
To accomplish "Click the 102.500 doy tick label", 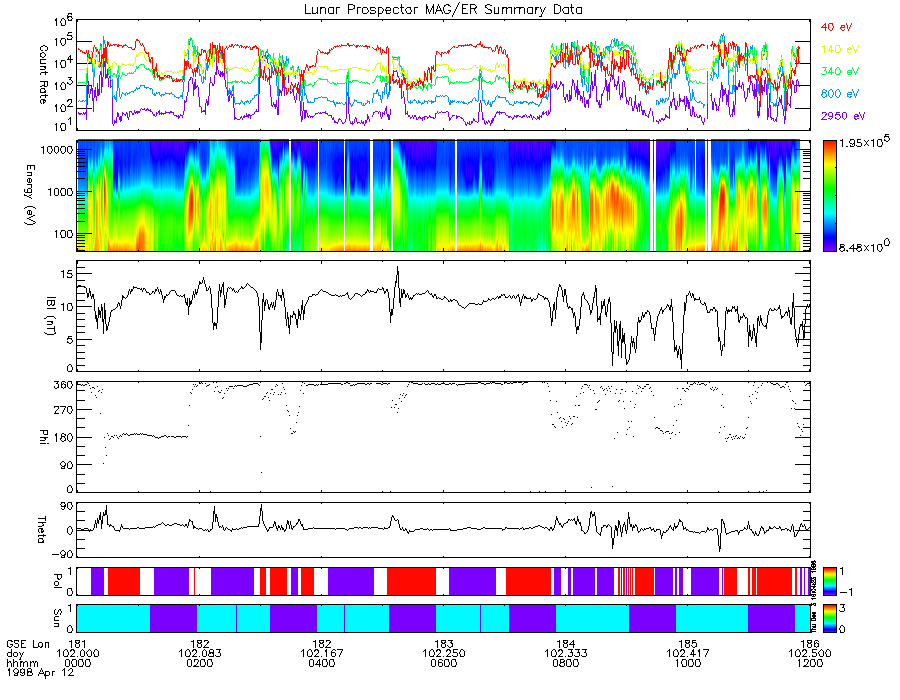I will [x=810, y=654].
